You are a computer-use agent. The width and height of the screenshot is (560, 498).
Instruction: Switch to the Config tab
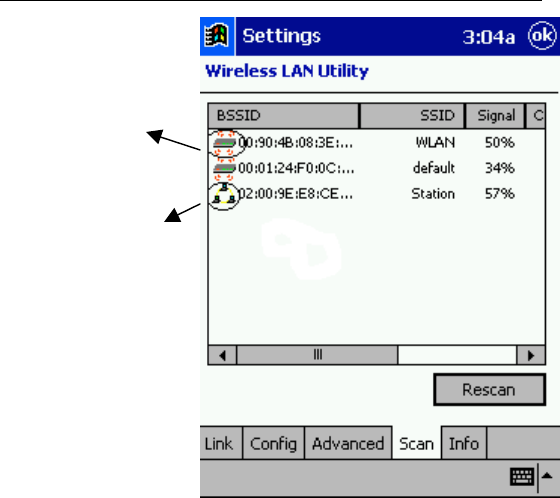click(x=274, y=443)
